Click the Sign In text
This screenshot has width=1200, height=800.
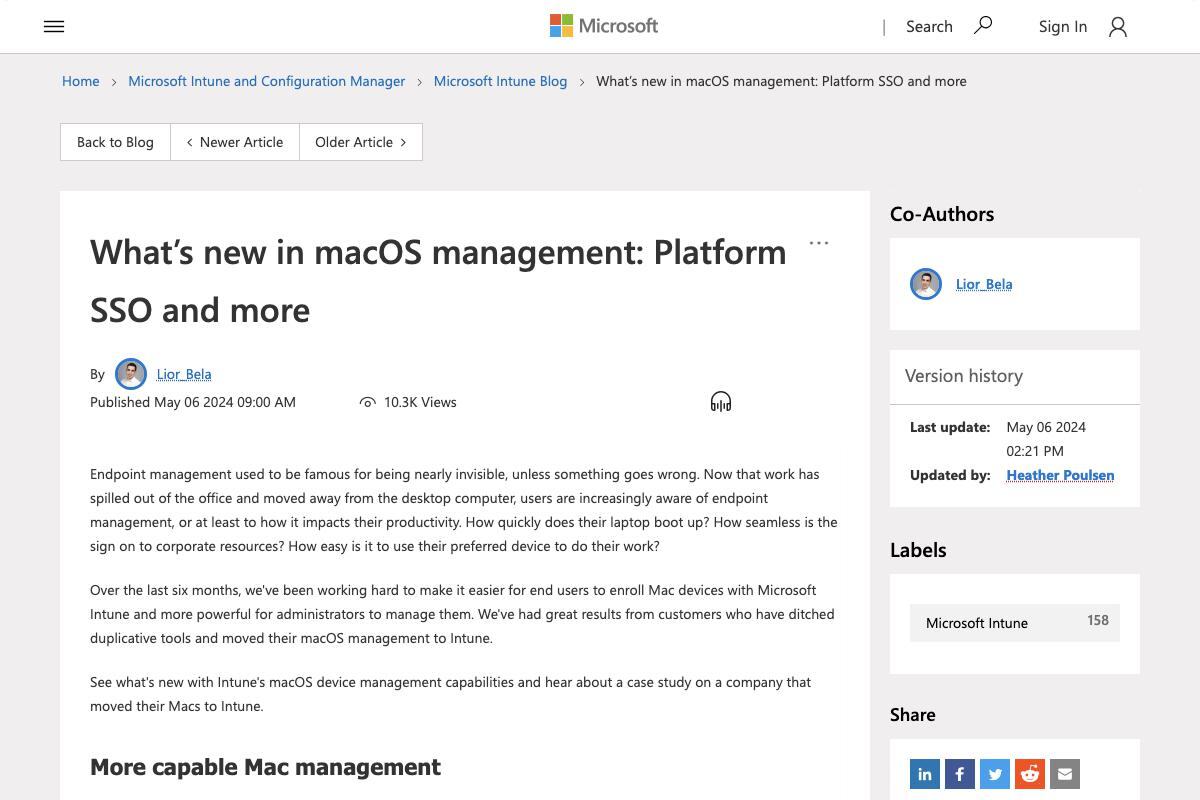[1063, 27]
